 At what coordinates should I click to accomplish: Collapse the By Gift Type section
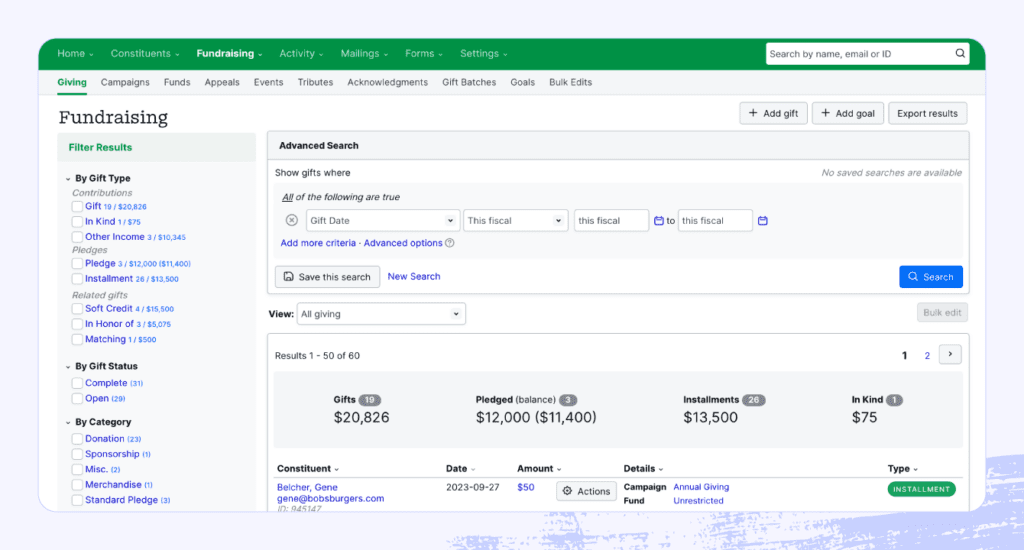(68, 178)
